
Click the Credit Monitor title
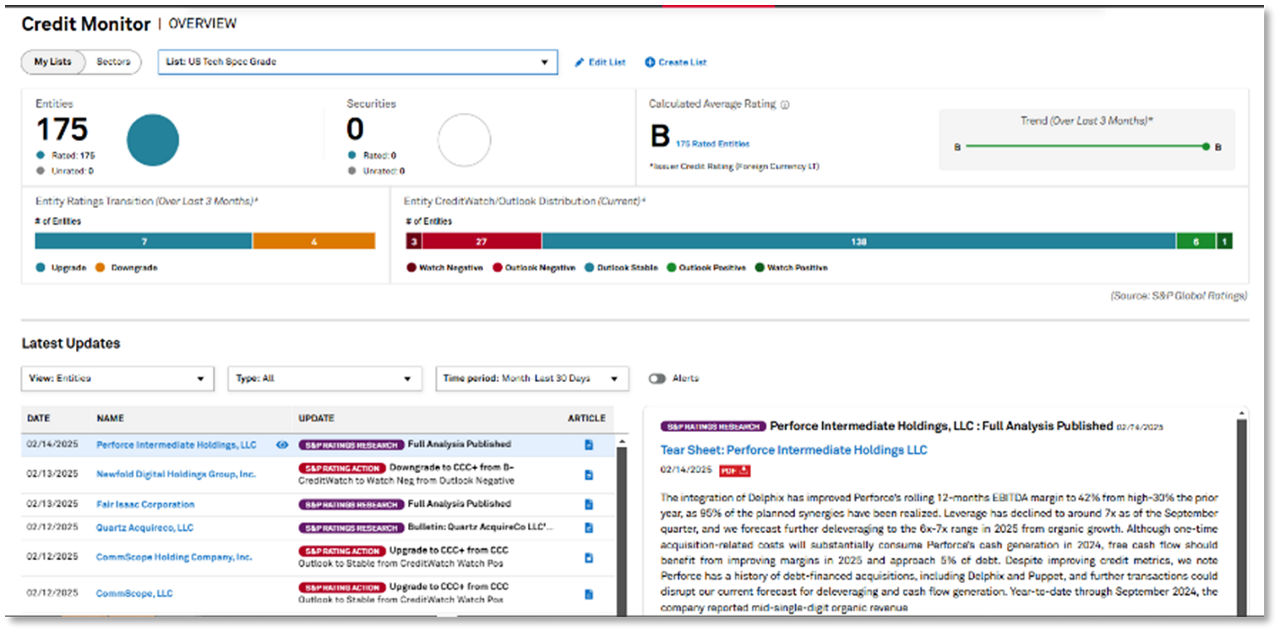click(86, 24)
